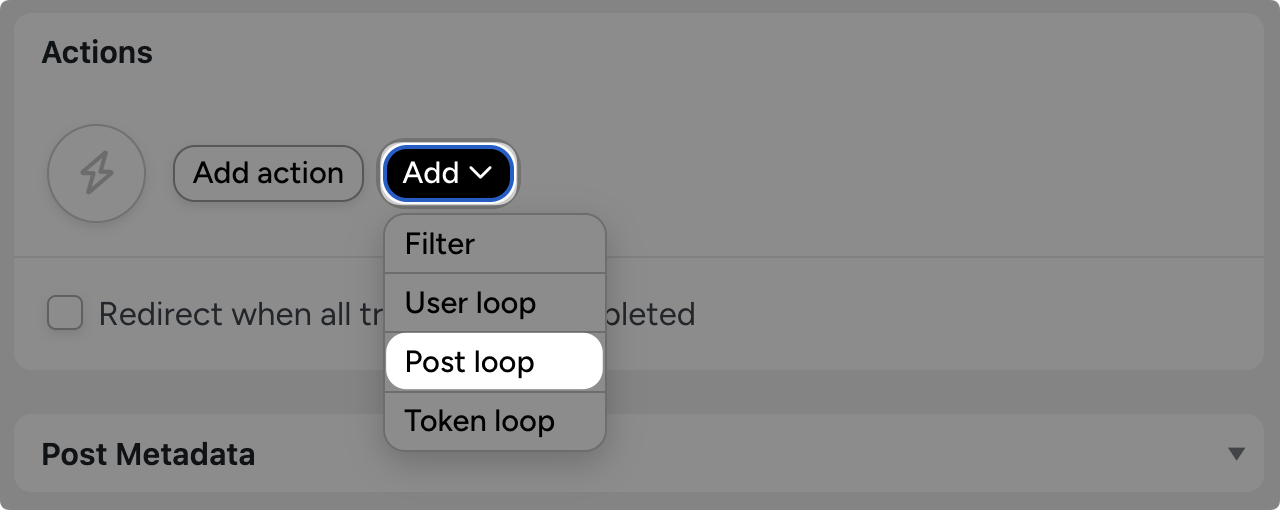Image resolution: width=1280 pixels, height=510 pixels.
Task: Click the chevron arrow on the Add button
Action: (x=481, y=174)
